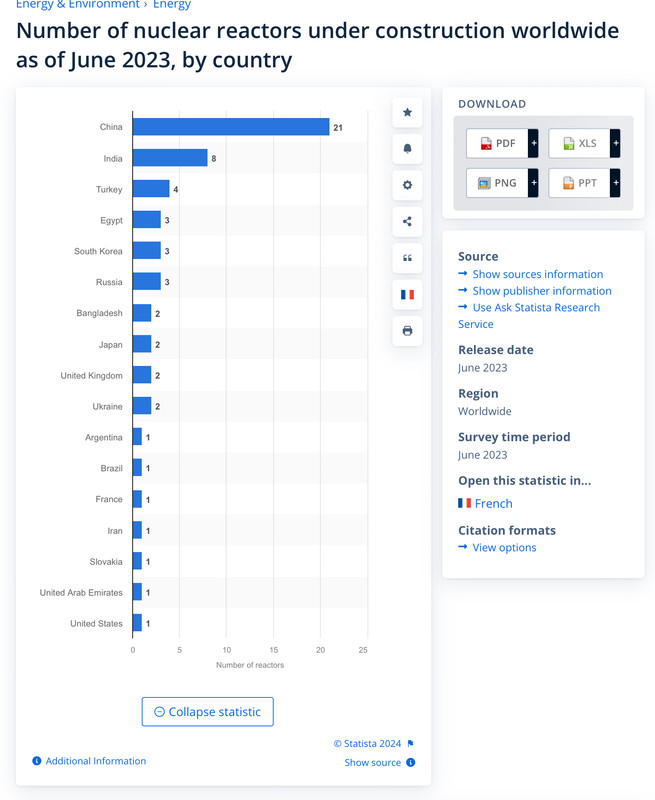
Task: Click the bell notification icon
Action: coord(407,148)
